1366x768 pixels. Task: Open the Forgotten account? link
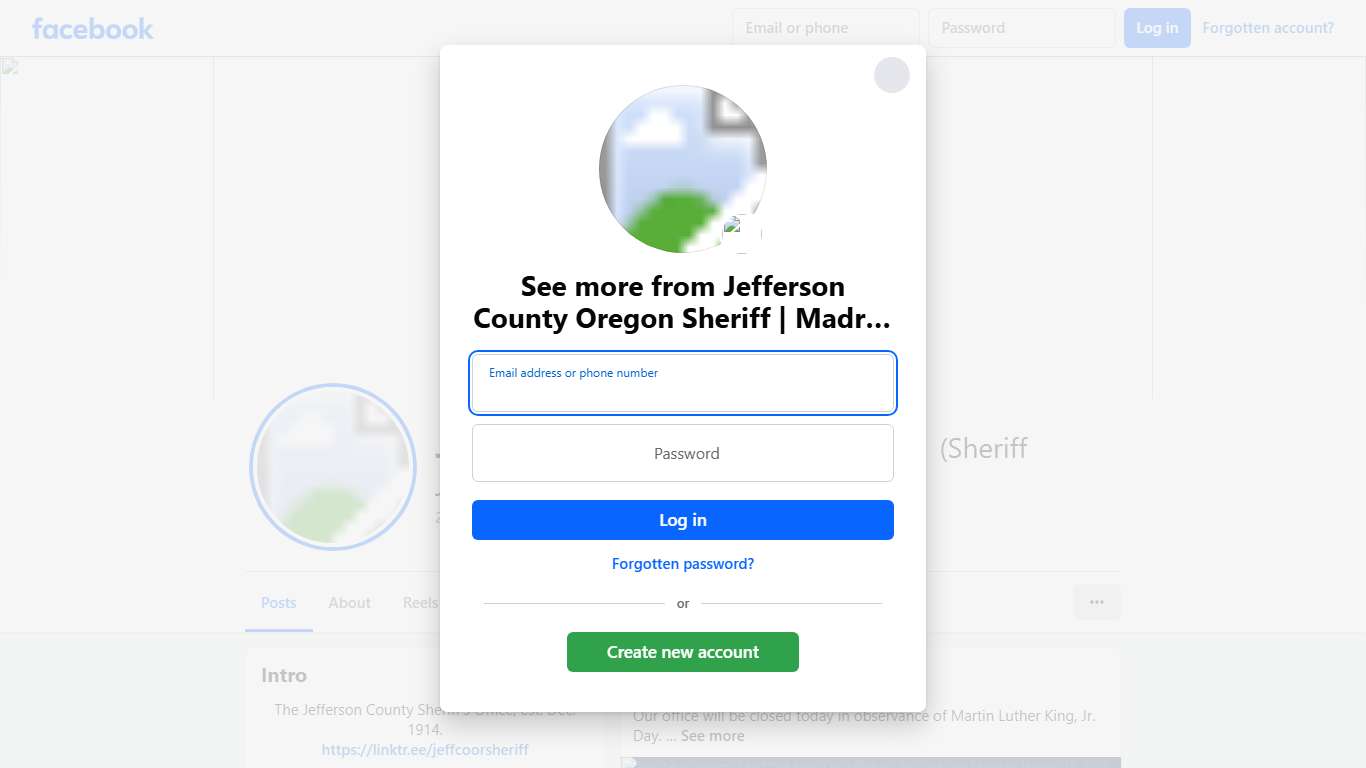[1268, 28]
